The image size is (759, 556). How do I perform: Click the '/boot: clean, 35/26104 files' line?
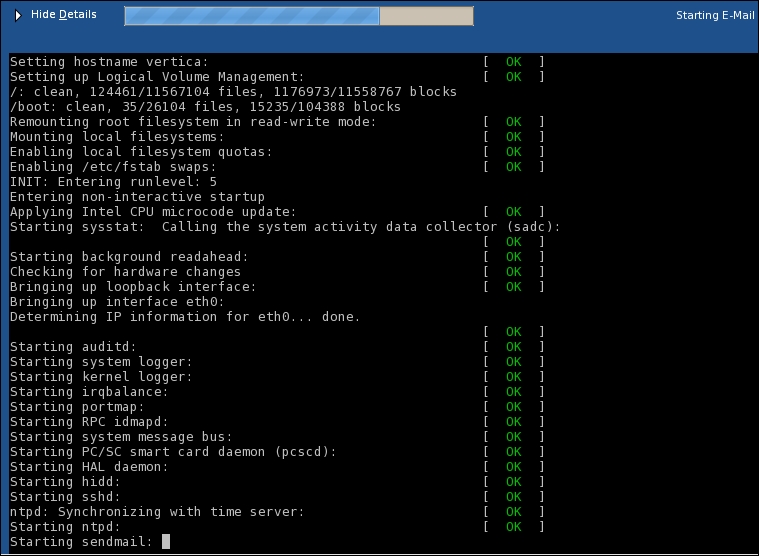tap(205, 107)
